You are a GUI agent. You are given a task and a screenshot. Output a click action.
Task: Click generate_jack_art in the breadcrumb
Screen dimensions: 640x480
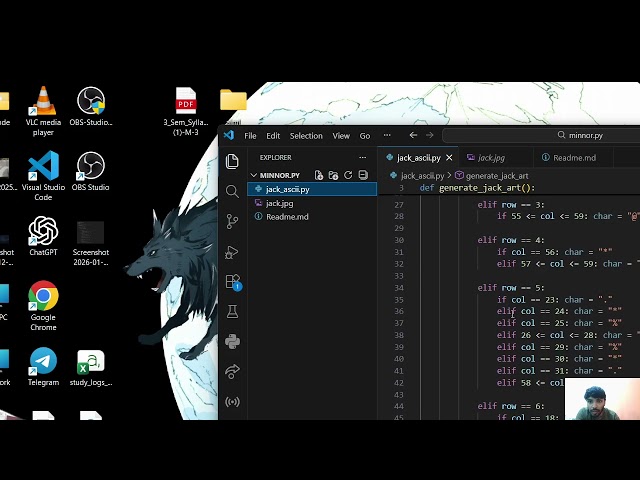(x=497, y=176)
